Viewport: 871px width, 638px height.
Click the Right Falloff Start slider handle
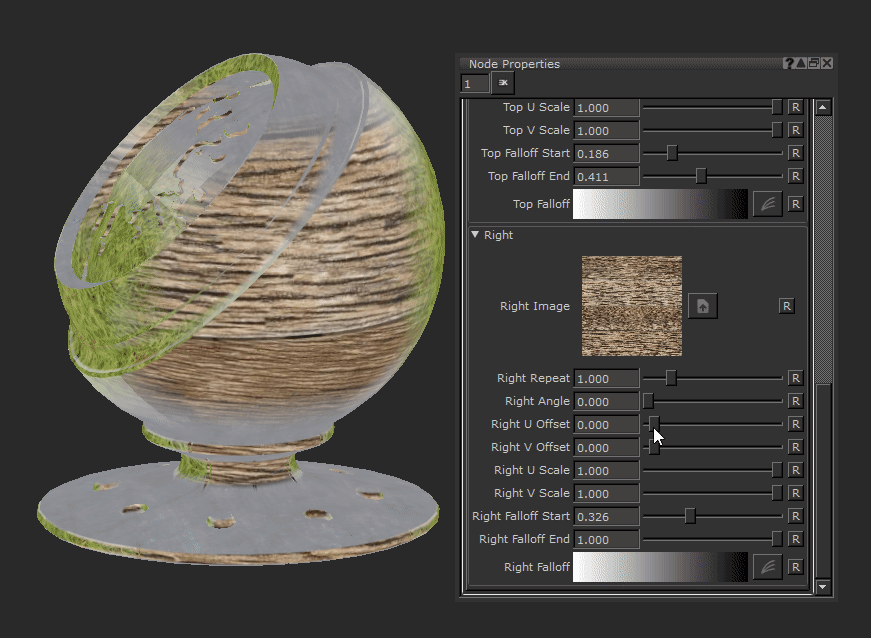689,516
